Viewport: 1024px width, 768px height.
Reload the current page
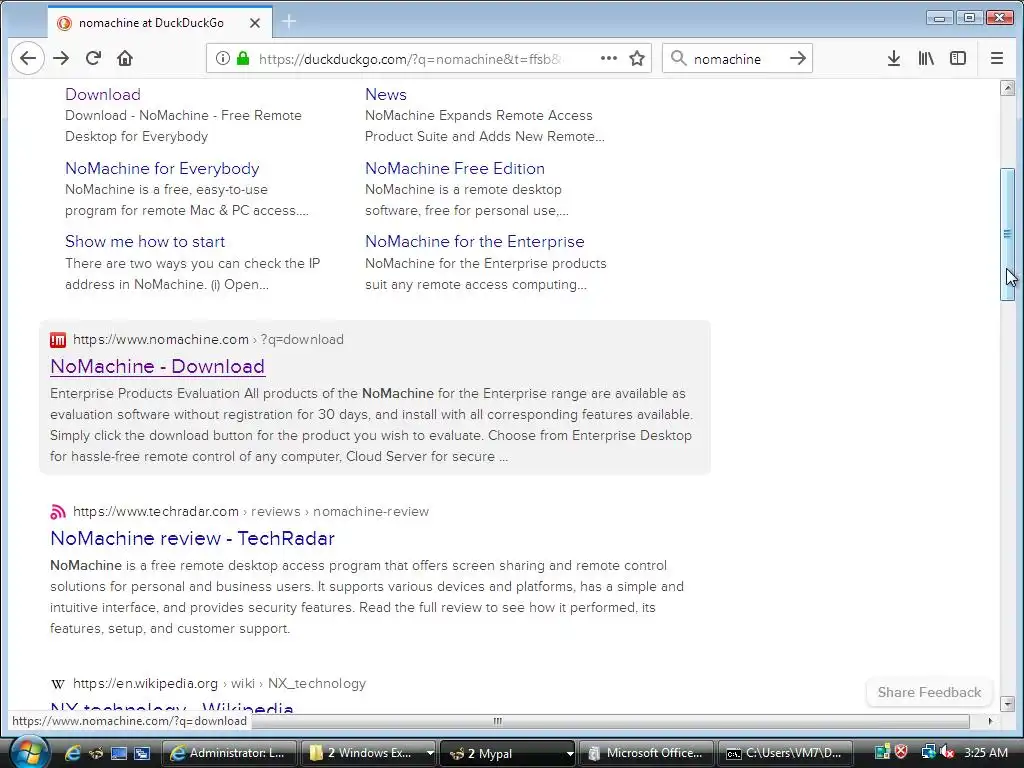(93, 58)
